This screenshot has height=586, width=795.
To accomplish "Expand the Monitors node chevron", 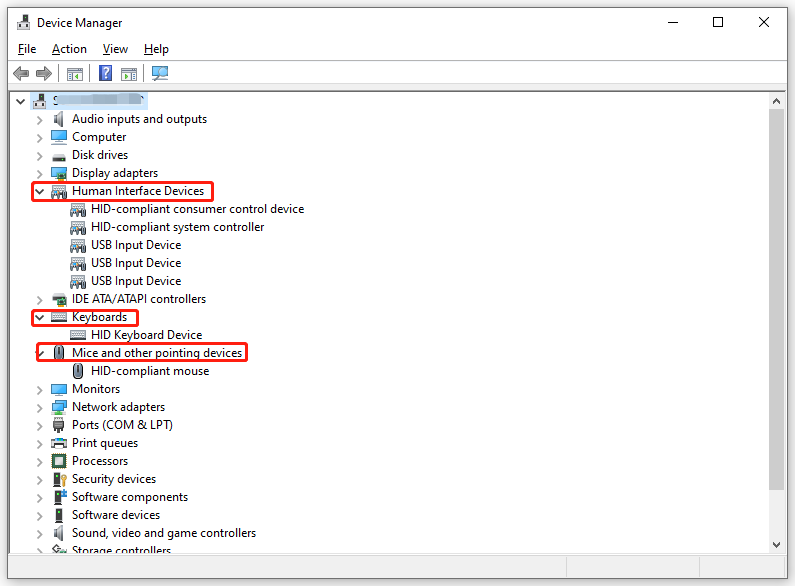I will [x=40, y=390].
